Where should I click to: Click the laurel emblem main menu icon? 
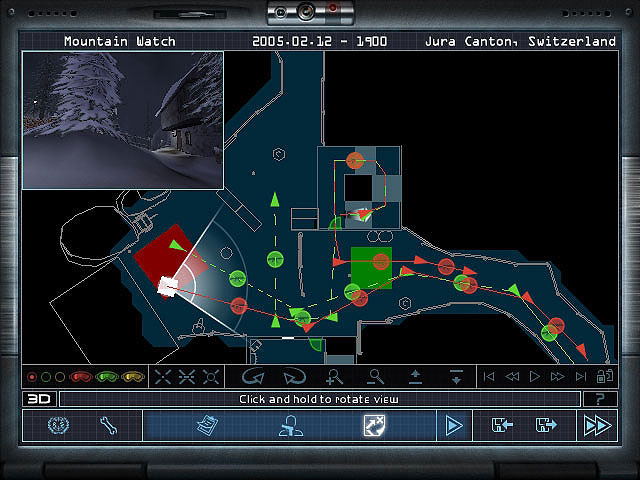59,425
